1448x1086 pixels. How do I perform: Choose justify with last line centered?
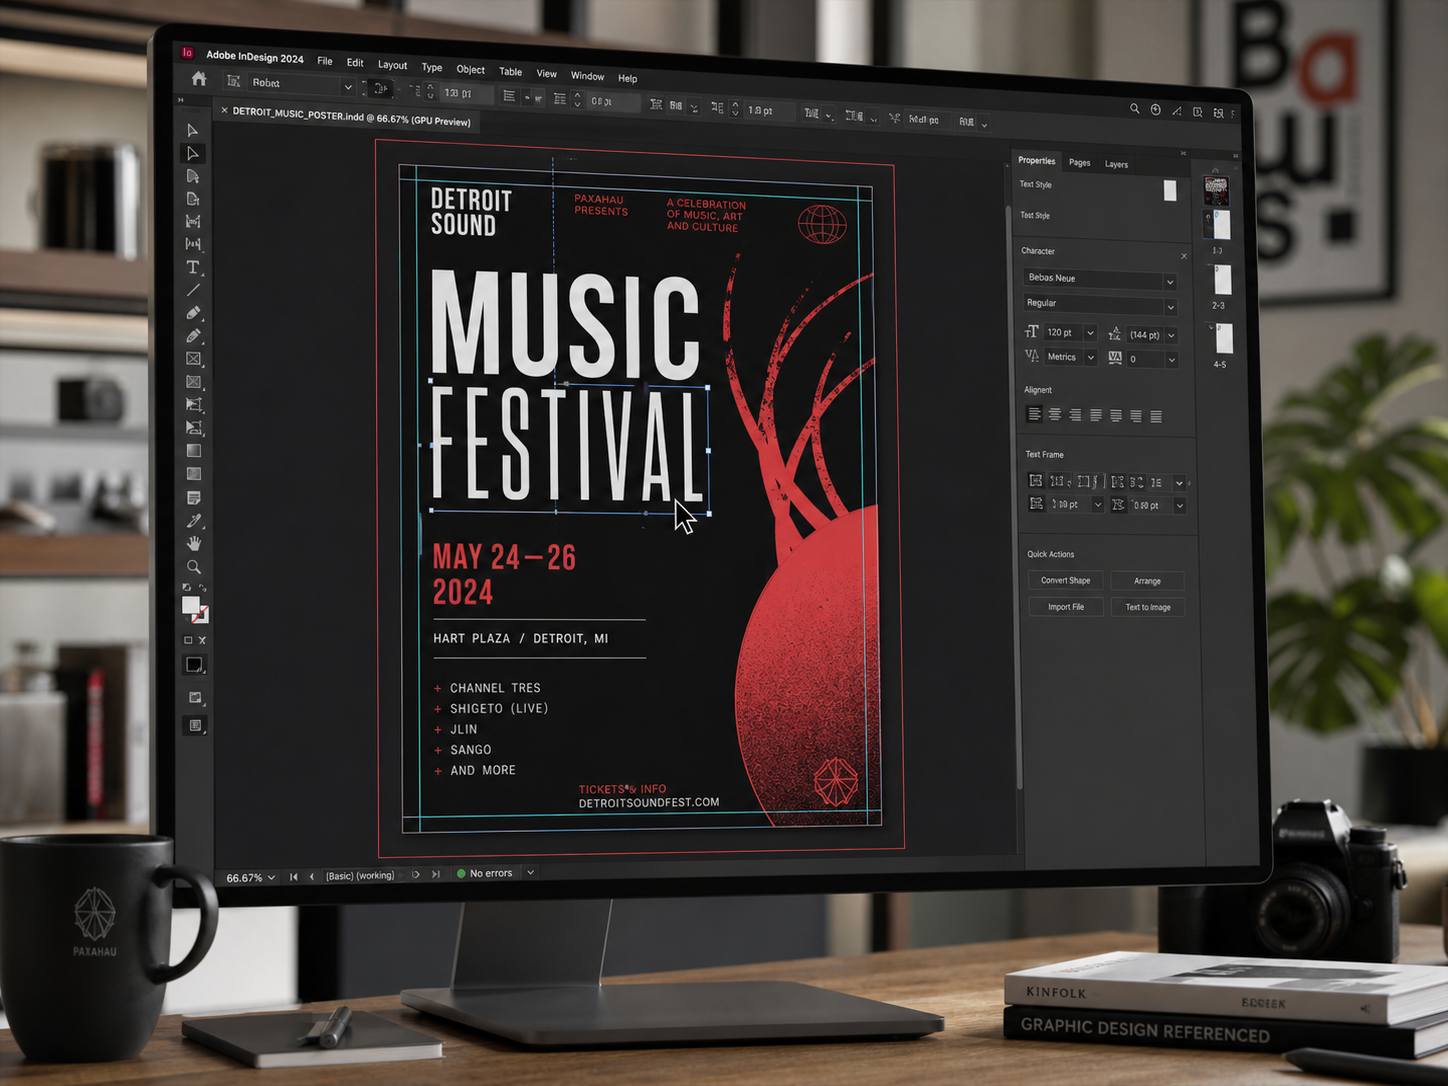point(1115,415)
